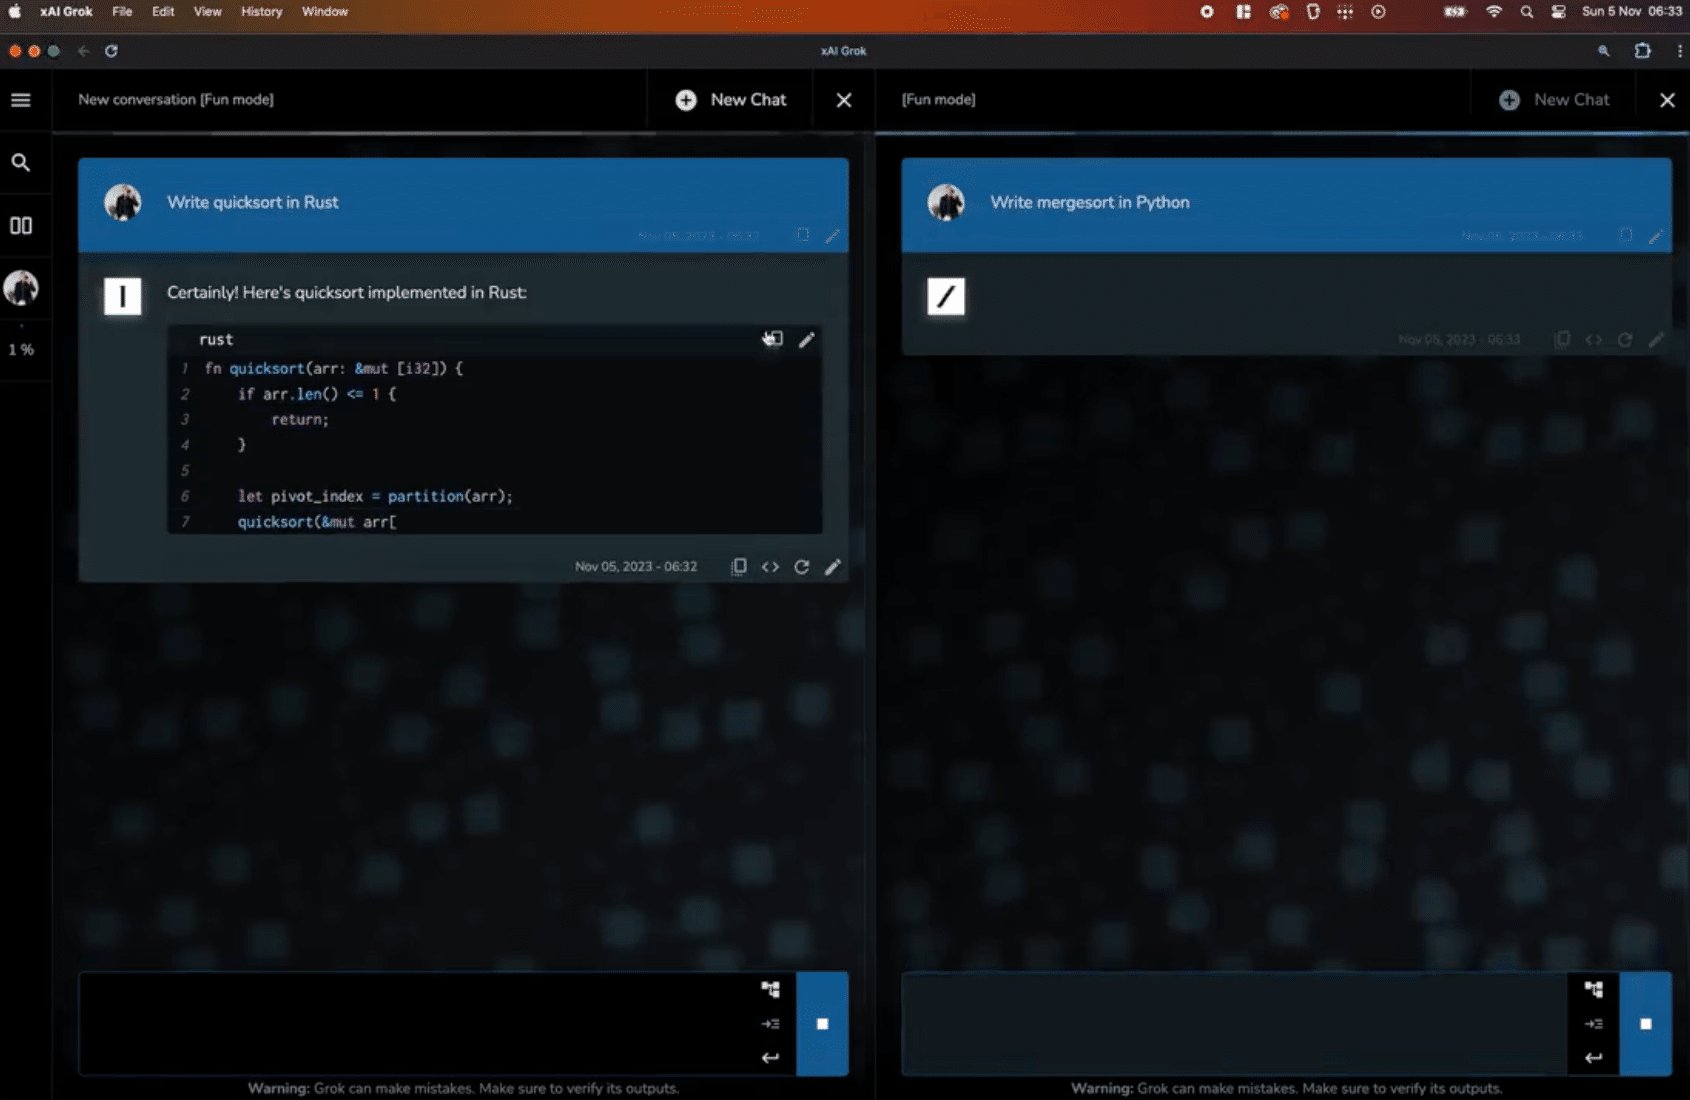1690x1100 pixels.
Task: Open the View menu in menu bar
Action: pos(207,12)
